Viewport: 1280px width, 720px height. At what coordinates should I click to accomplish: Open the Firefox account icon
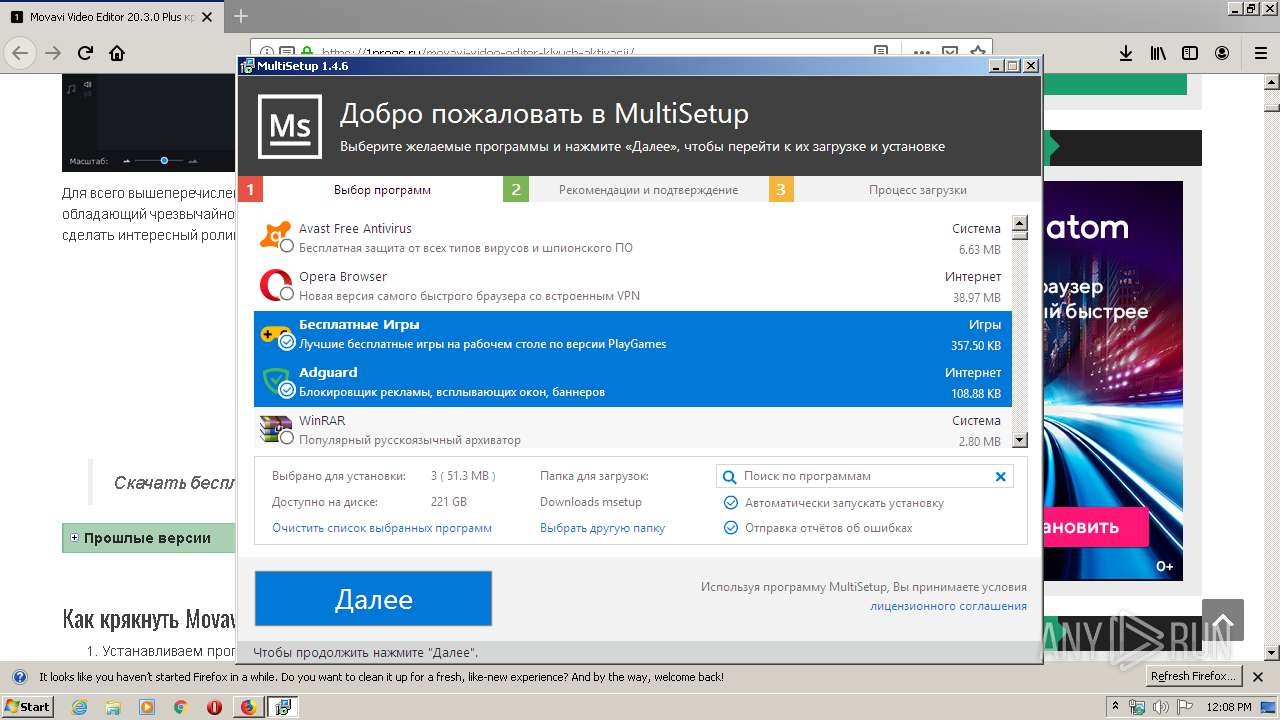pos(1222,53)
